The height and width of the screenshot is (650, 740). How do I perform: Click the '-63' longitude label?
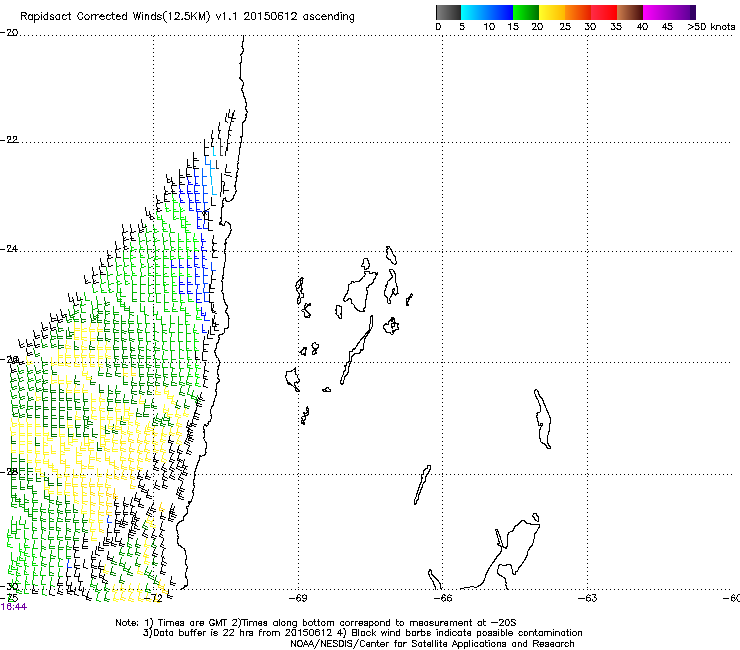tap(588, 598)
